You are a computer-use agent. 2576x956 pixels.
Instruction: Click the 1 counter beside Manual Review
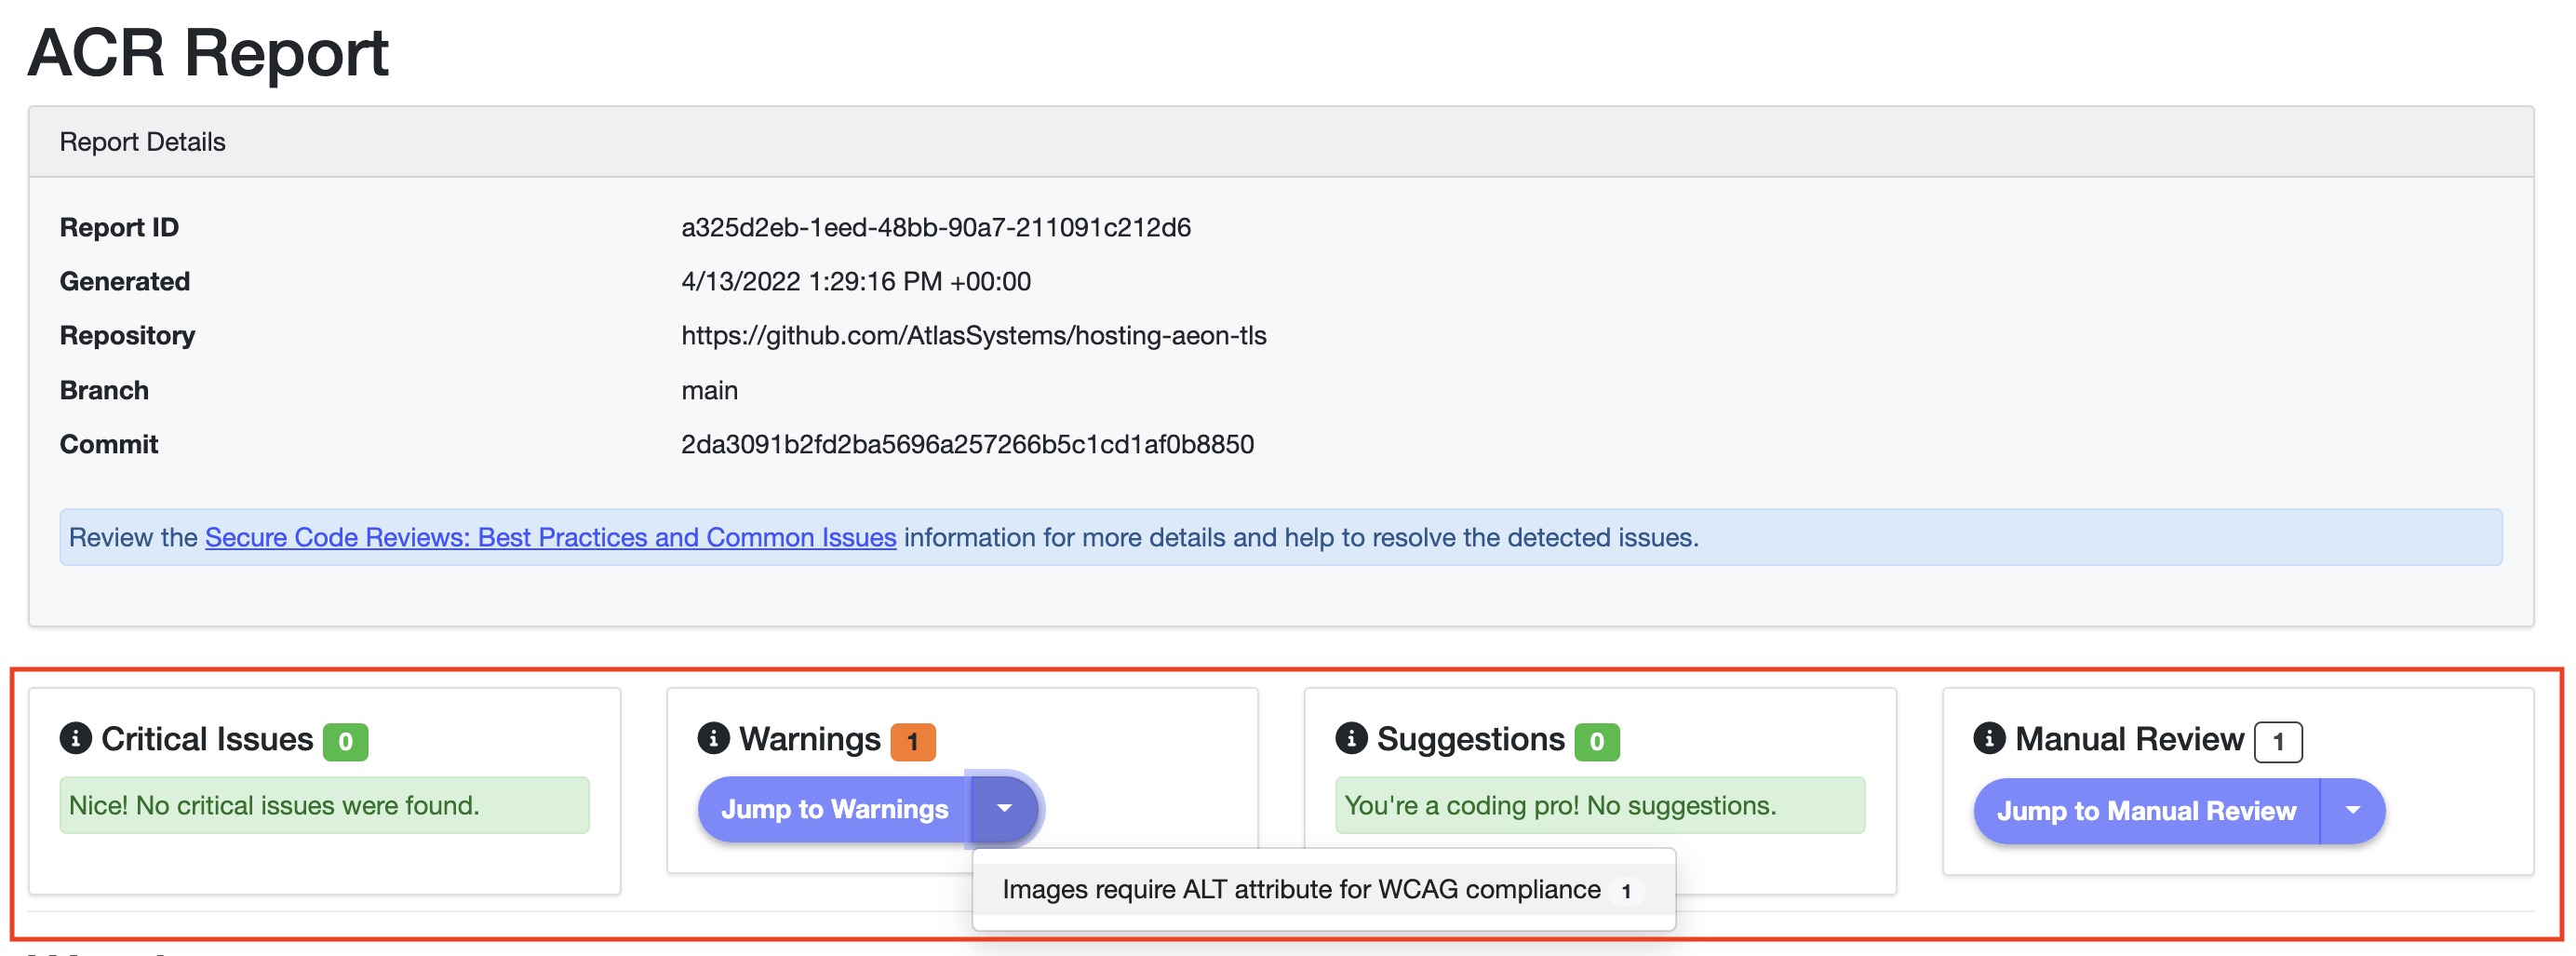pyautogui.click(x=2278, y=741)
